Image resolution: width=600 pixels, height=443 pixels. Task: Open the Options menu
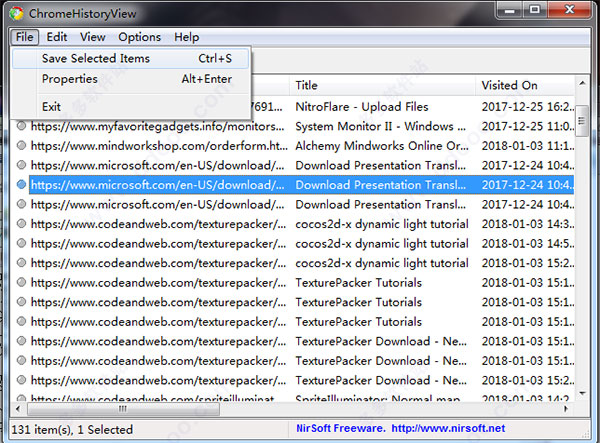pyautogui.click(x=140, y=37)
